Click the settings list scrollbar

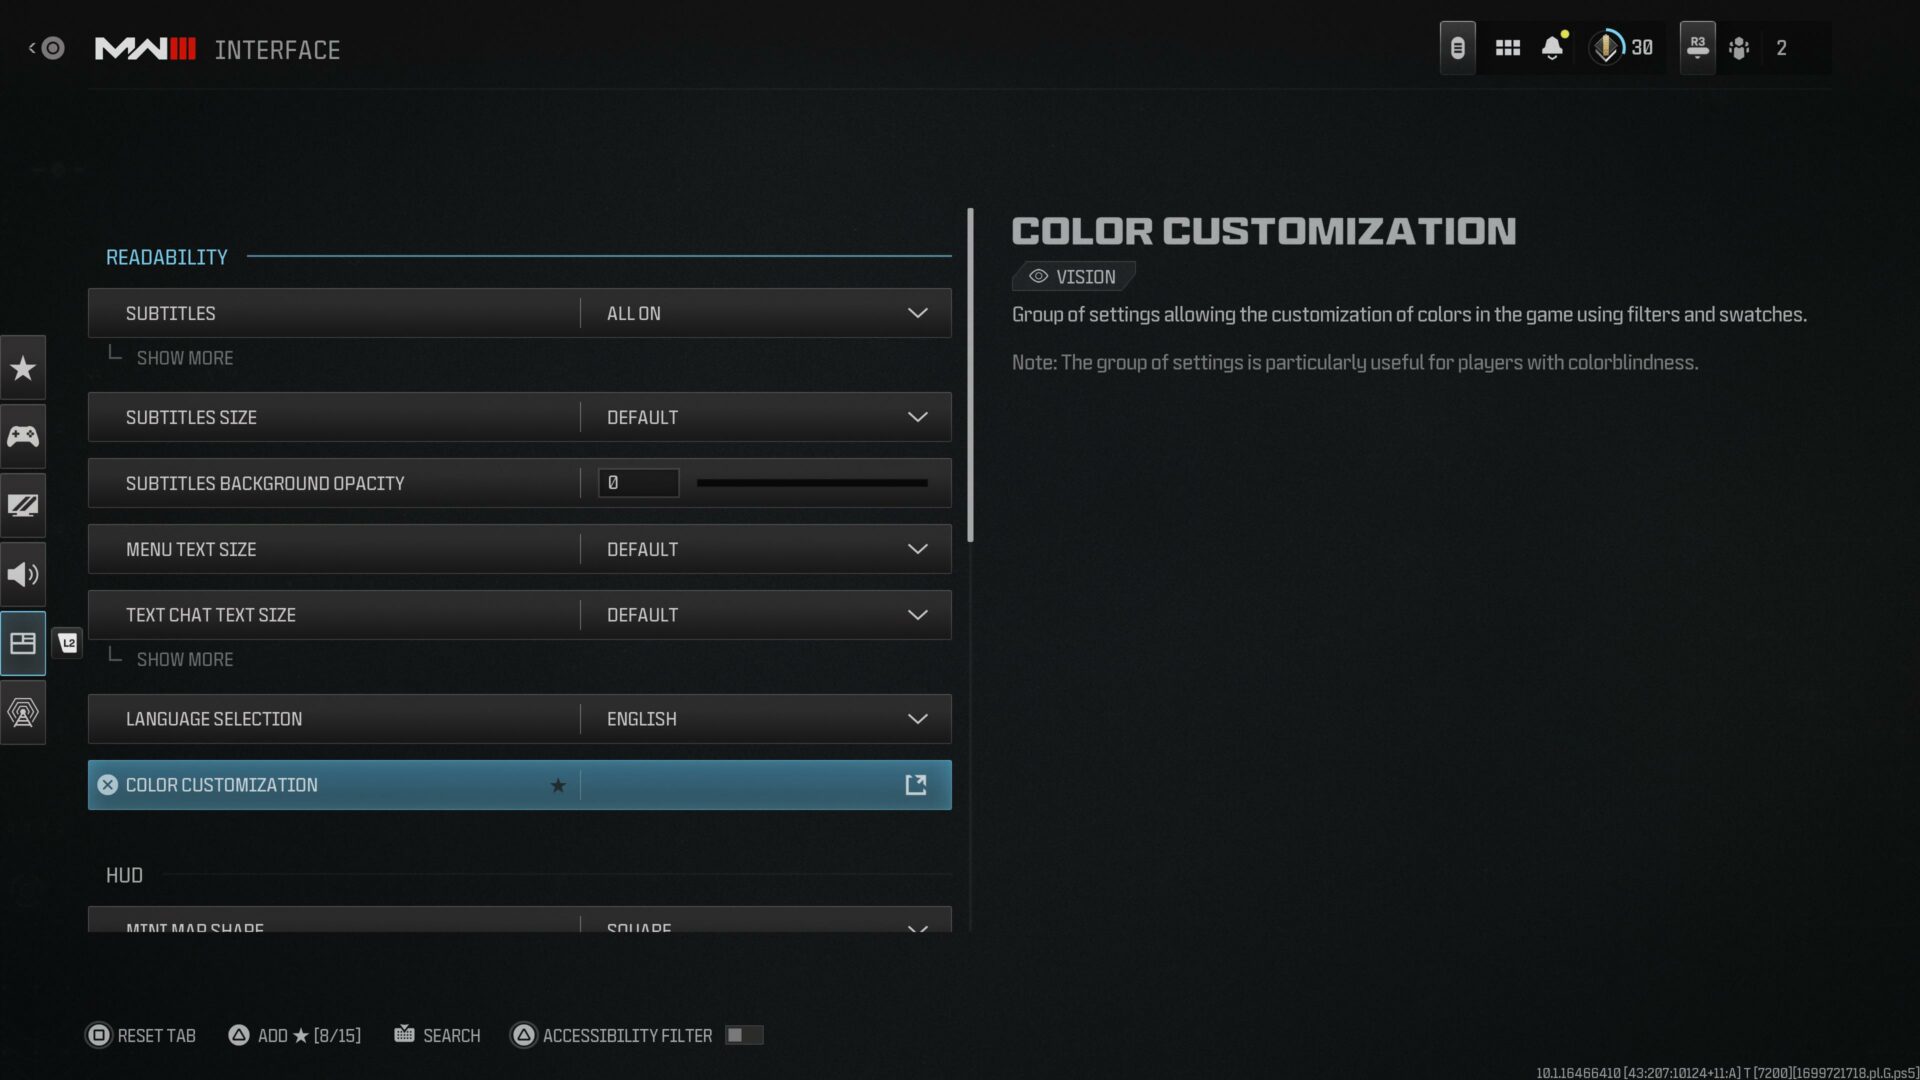tap(970, 375)
